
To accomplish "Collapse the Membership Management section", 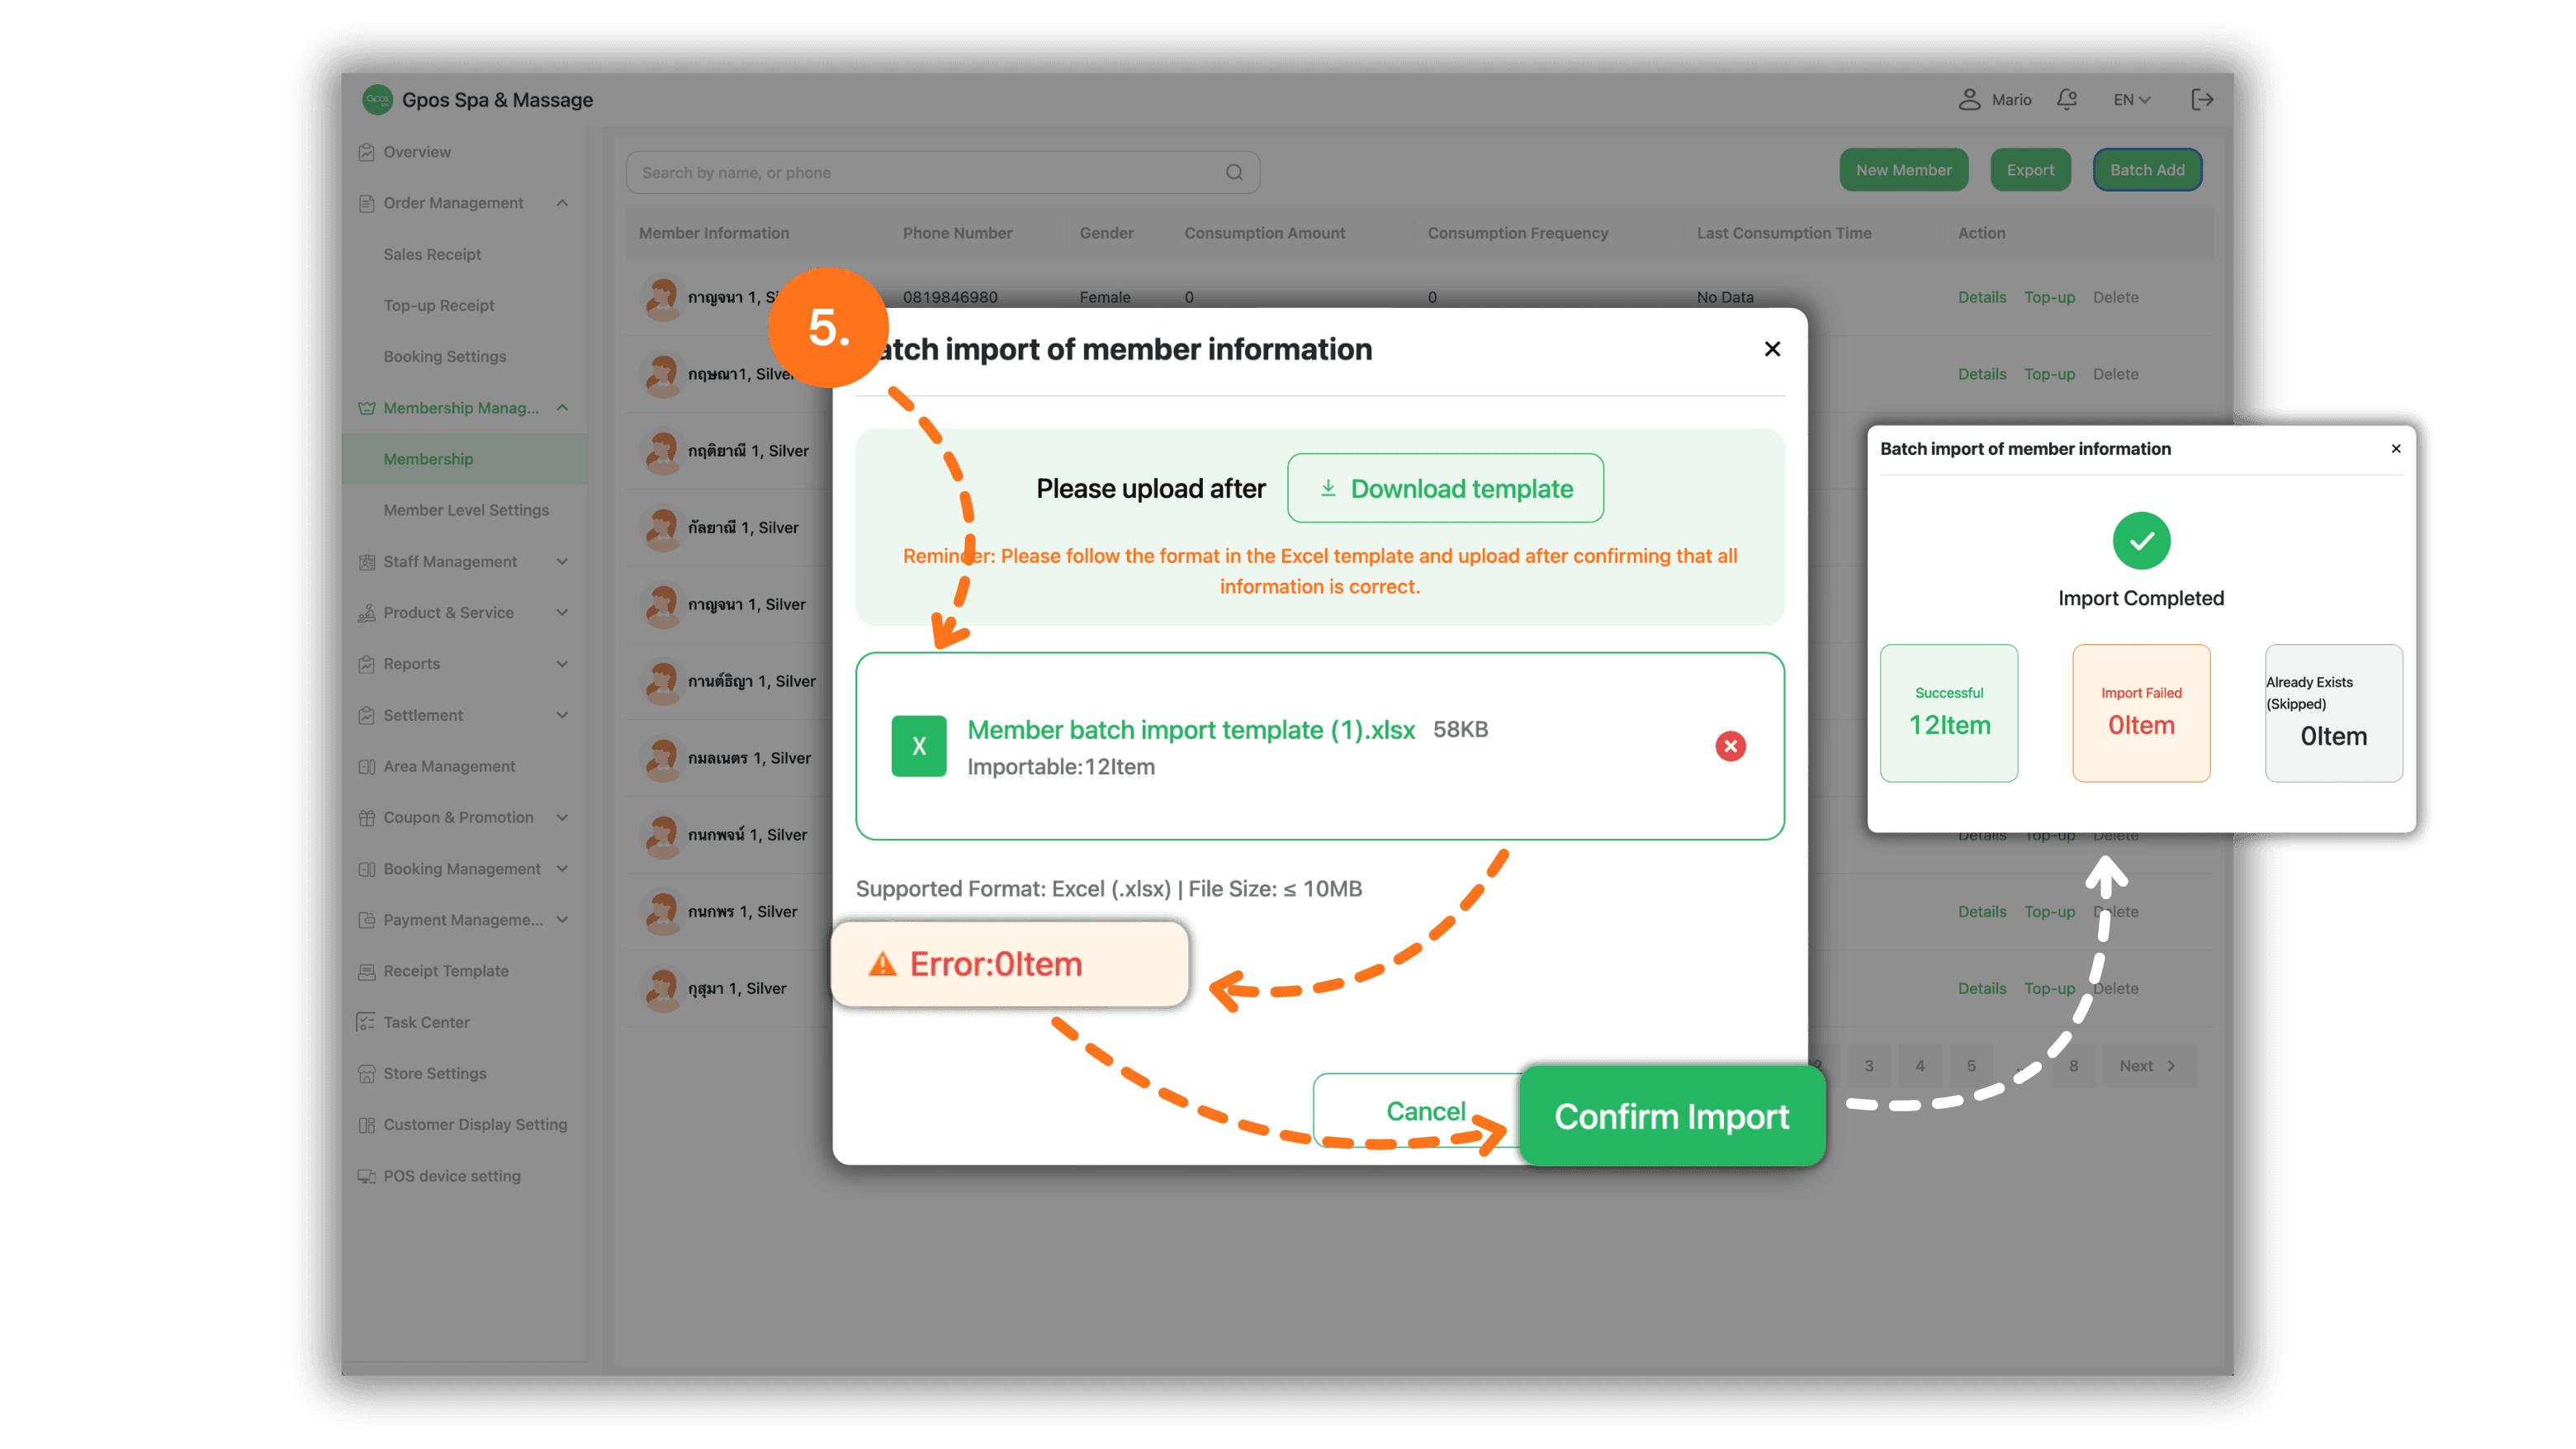I will point(562,408).
